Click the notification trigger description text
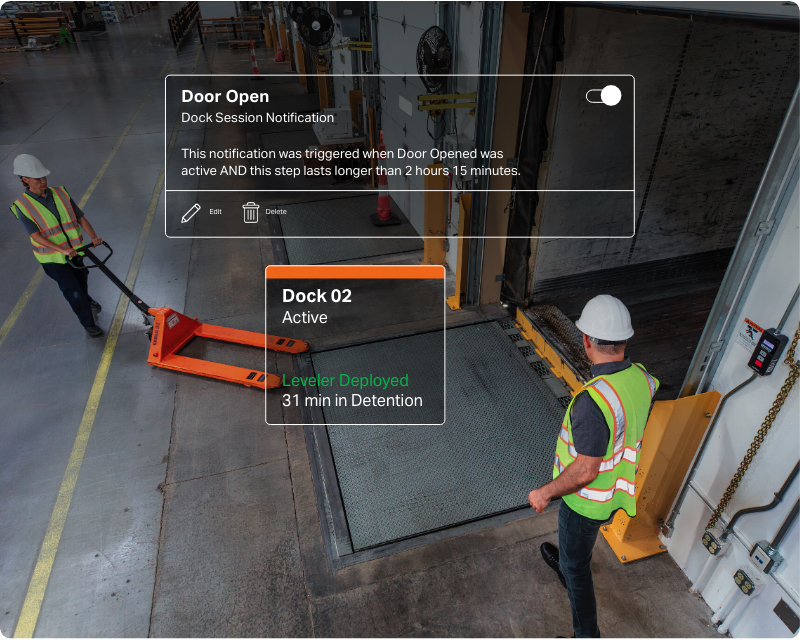The image size is (800, 640). (350, 162)
